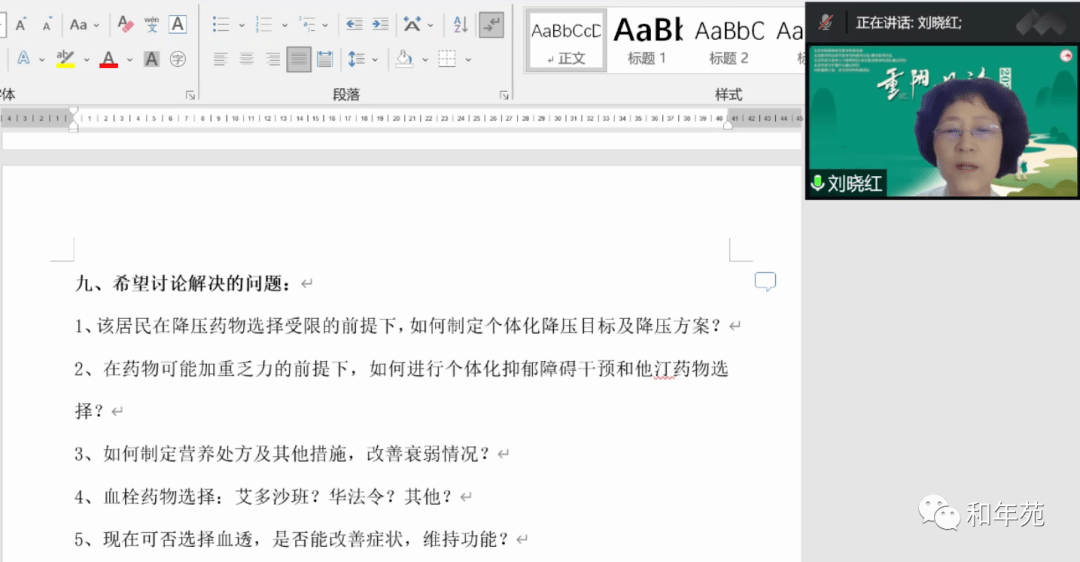Click the Decrease Indent icon

[354, 24]
